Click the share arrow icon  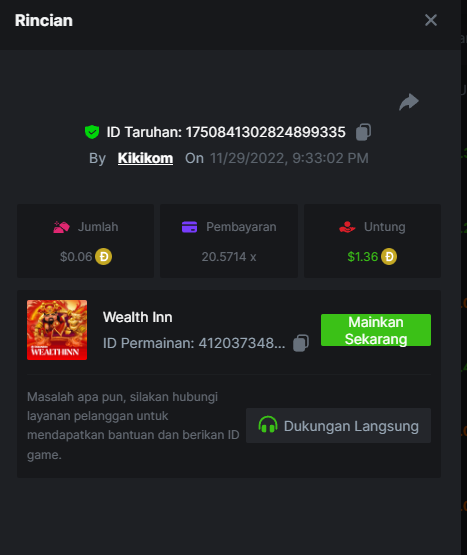click(409, 102)
